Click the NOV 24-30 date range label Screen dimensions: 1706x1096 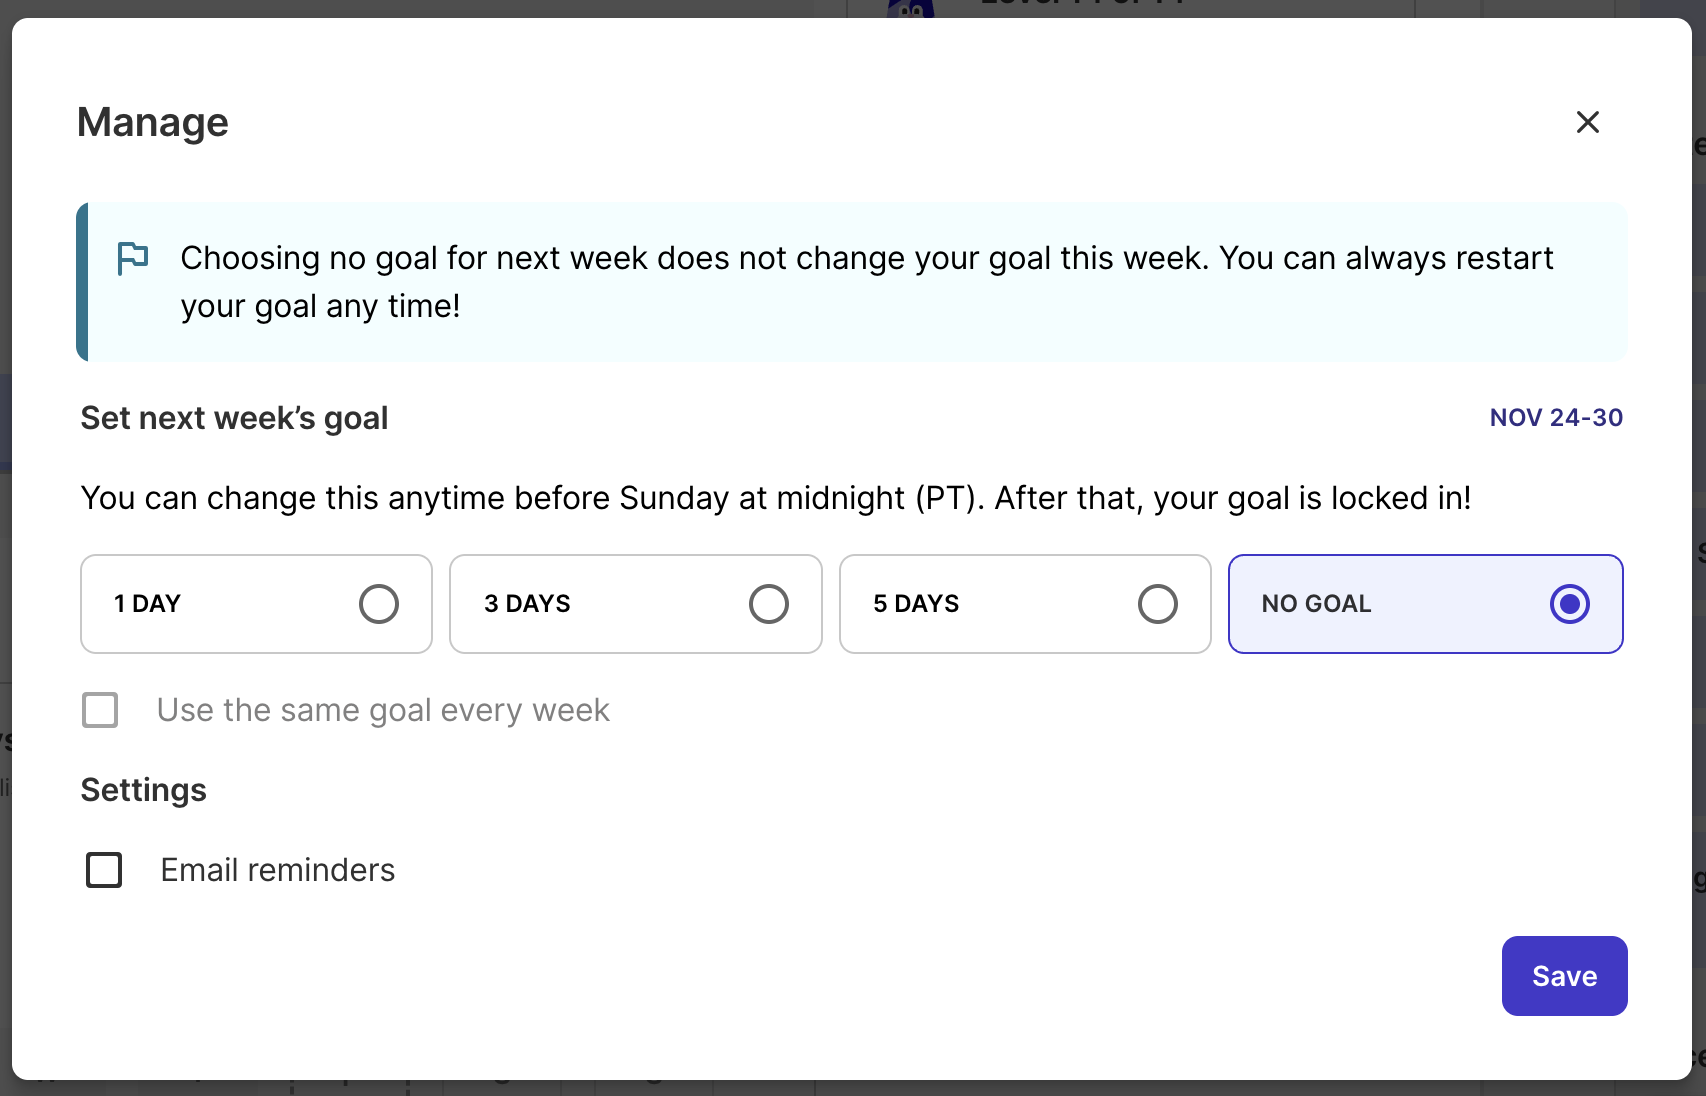tap(1556, 418)
